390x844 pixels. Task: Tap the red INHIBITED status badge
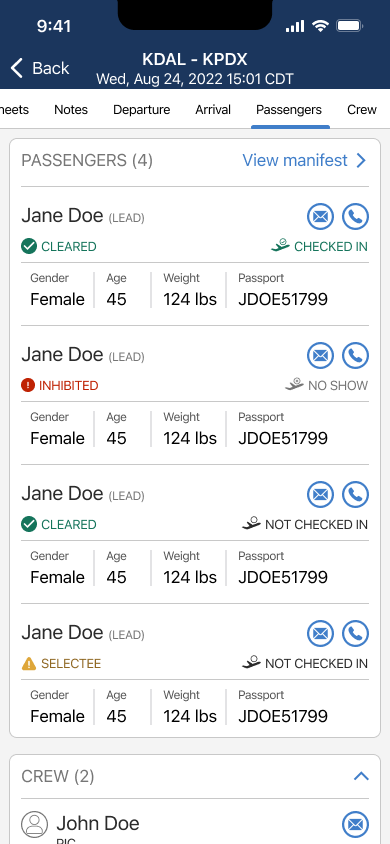pos(60,385)
